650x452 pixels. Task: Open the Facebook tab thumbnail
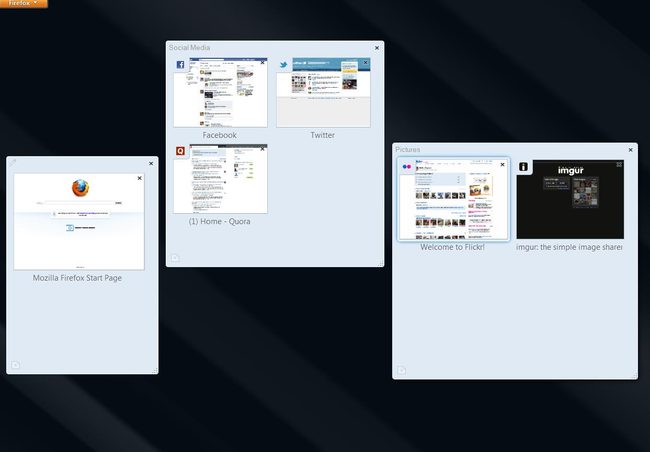tap(221, 92)
